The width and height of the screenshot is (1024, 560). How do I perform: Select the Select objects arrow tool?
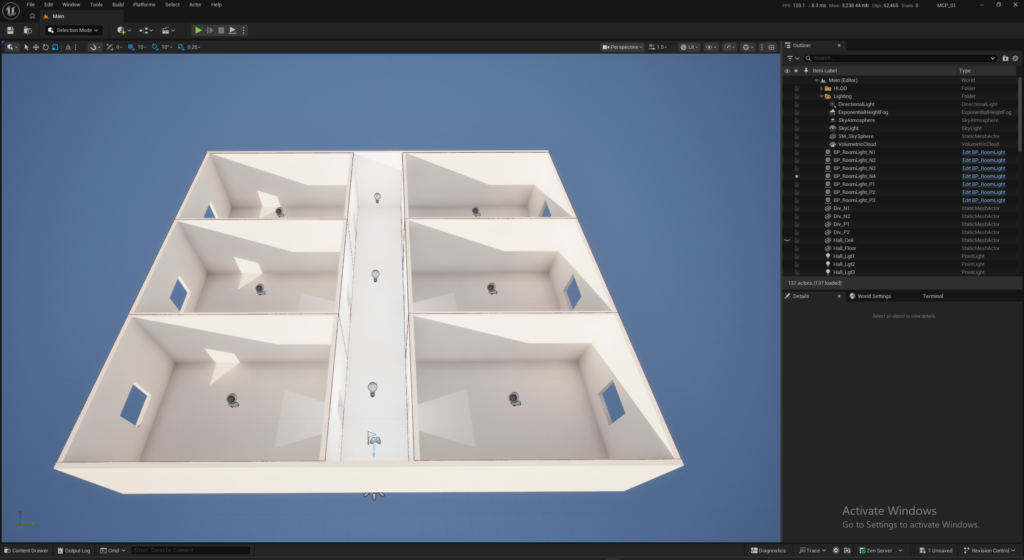[26, 47]
